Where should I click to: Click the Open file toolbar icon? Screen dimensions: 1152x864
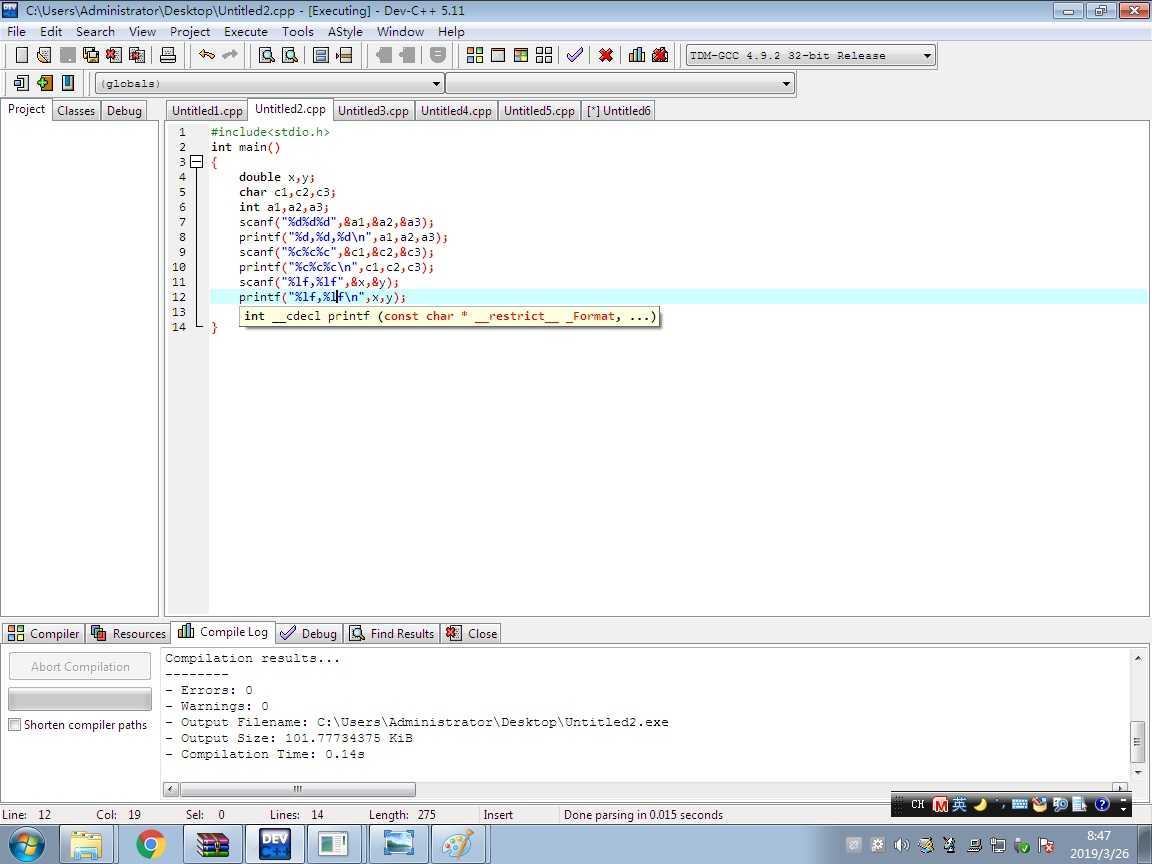pos(44,55)
